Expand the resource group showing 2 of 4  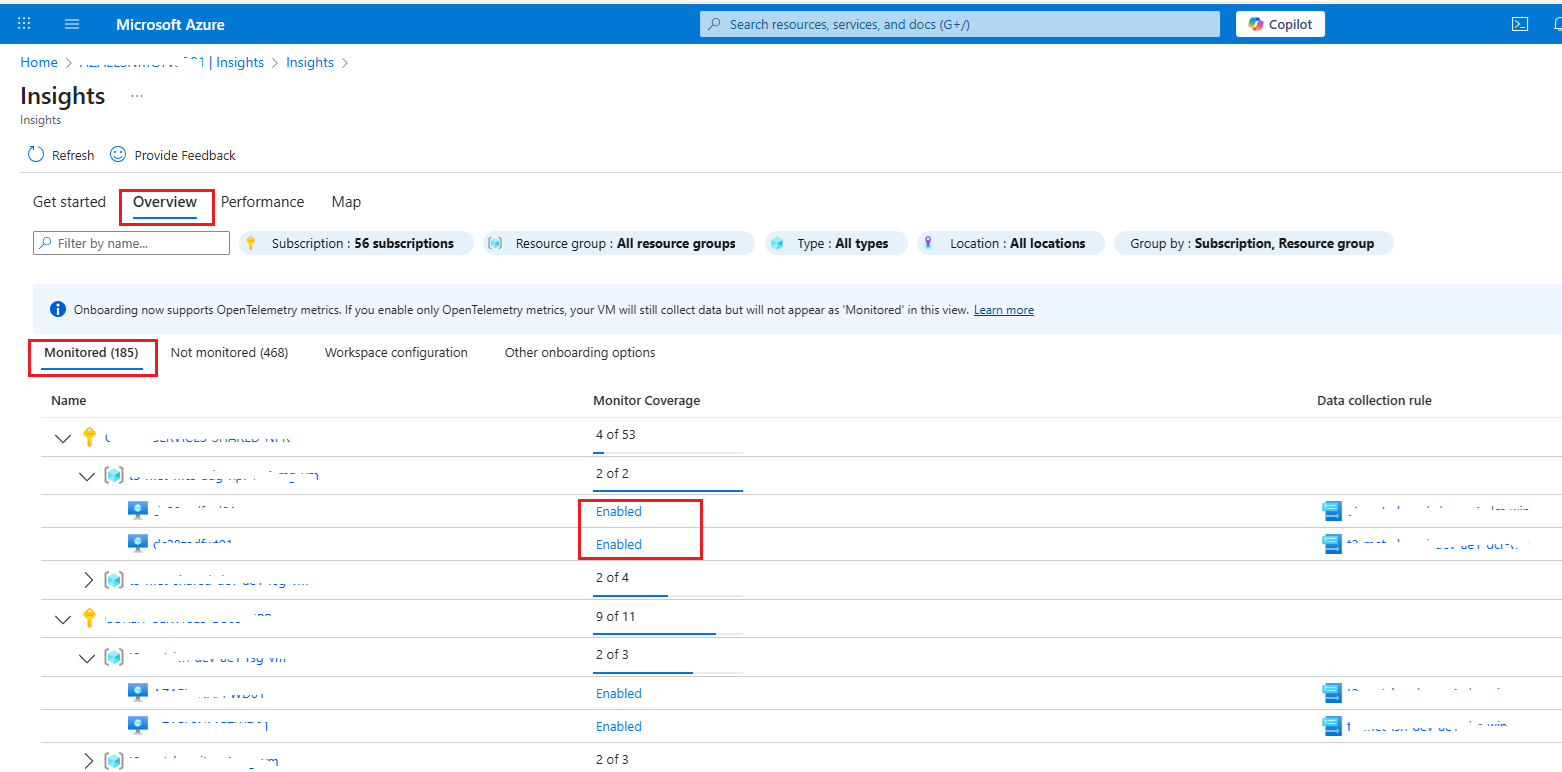point(88,580)
